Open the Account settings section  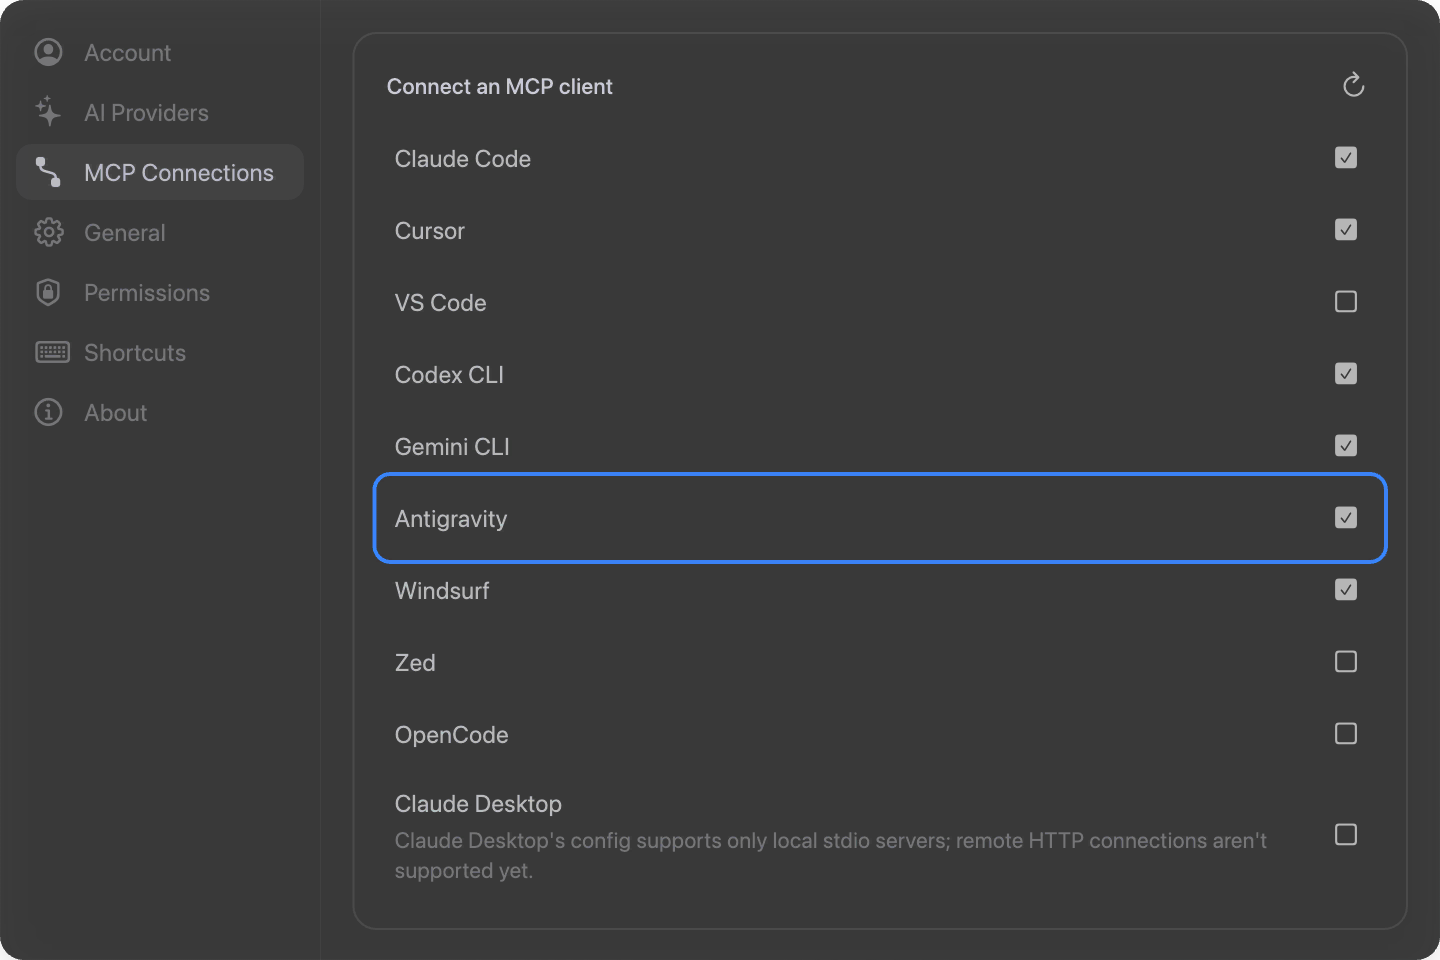(x=160, y=52)
